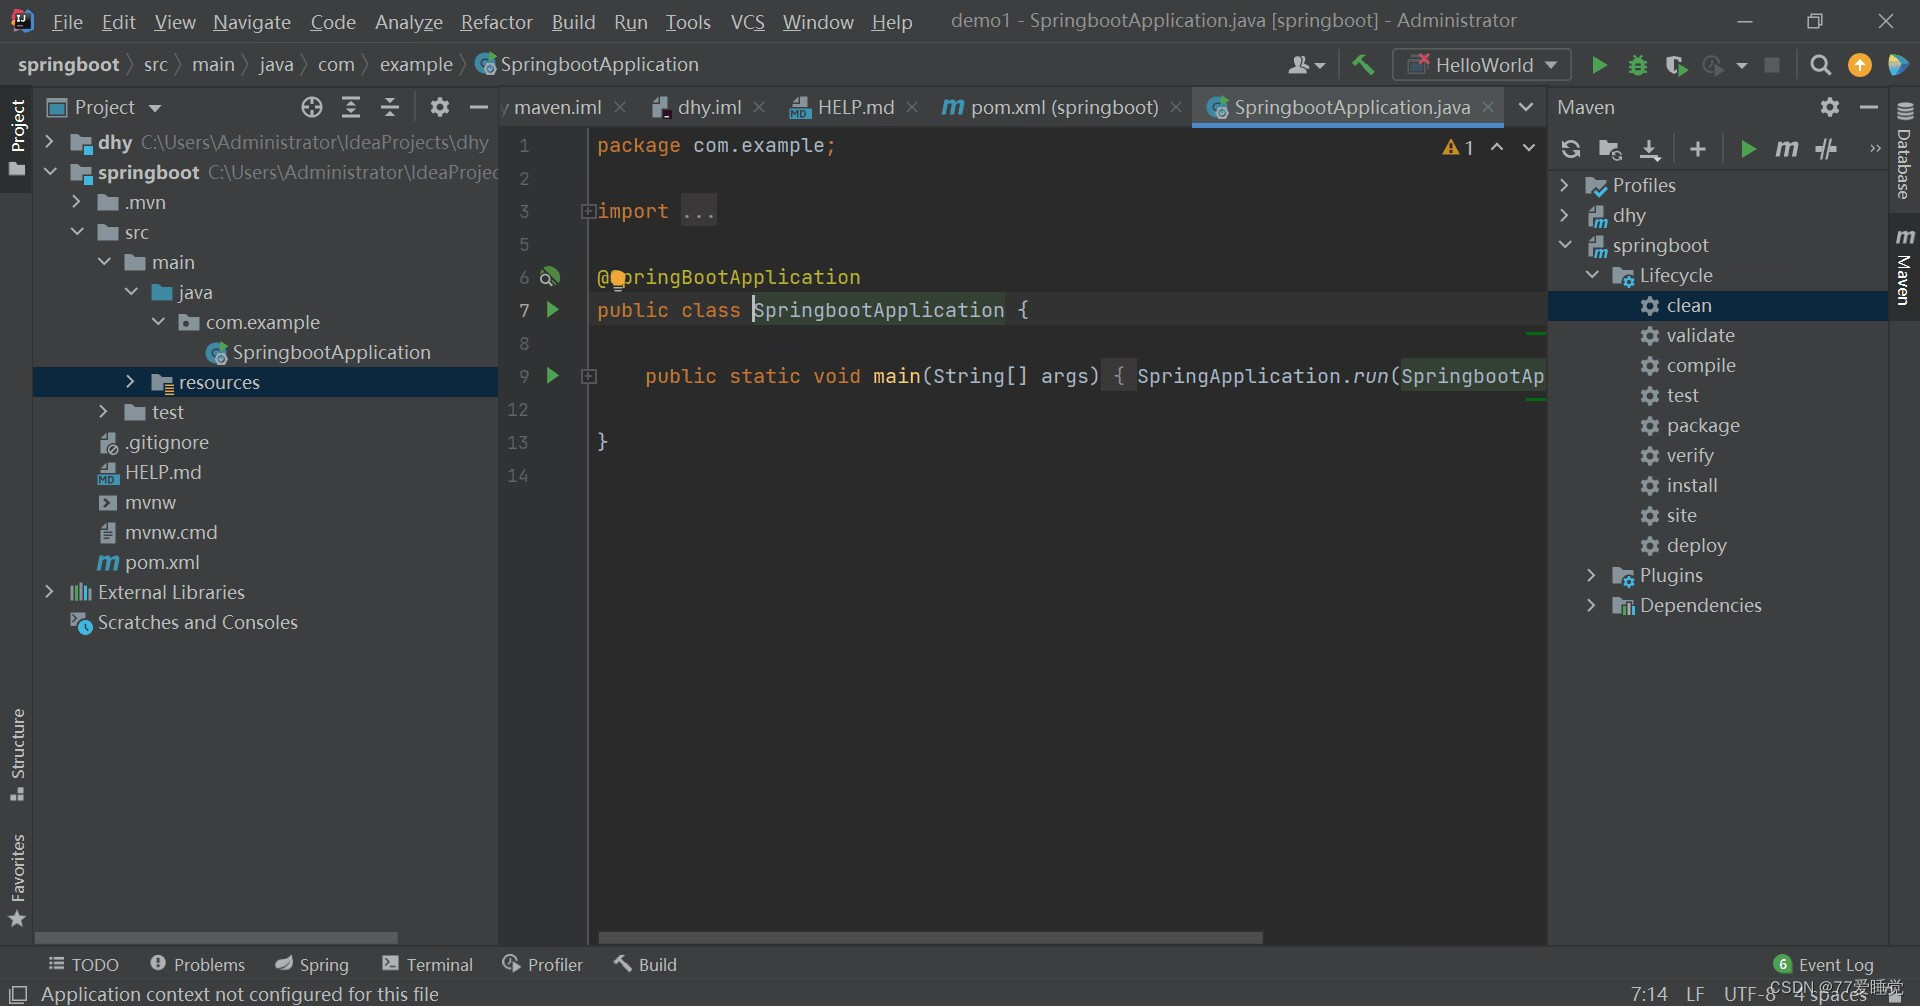Hide the Project tool window
Screen dimensions: 1920x1006
click(x=479, y=107)
